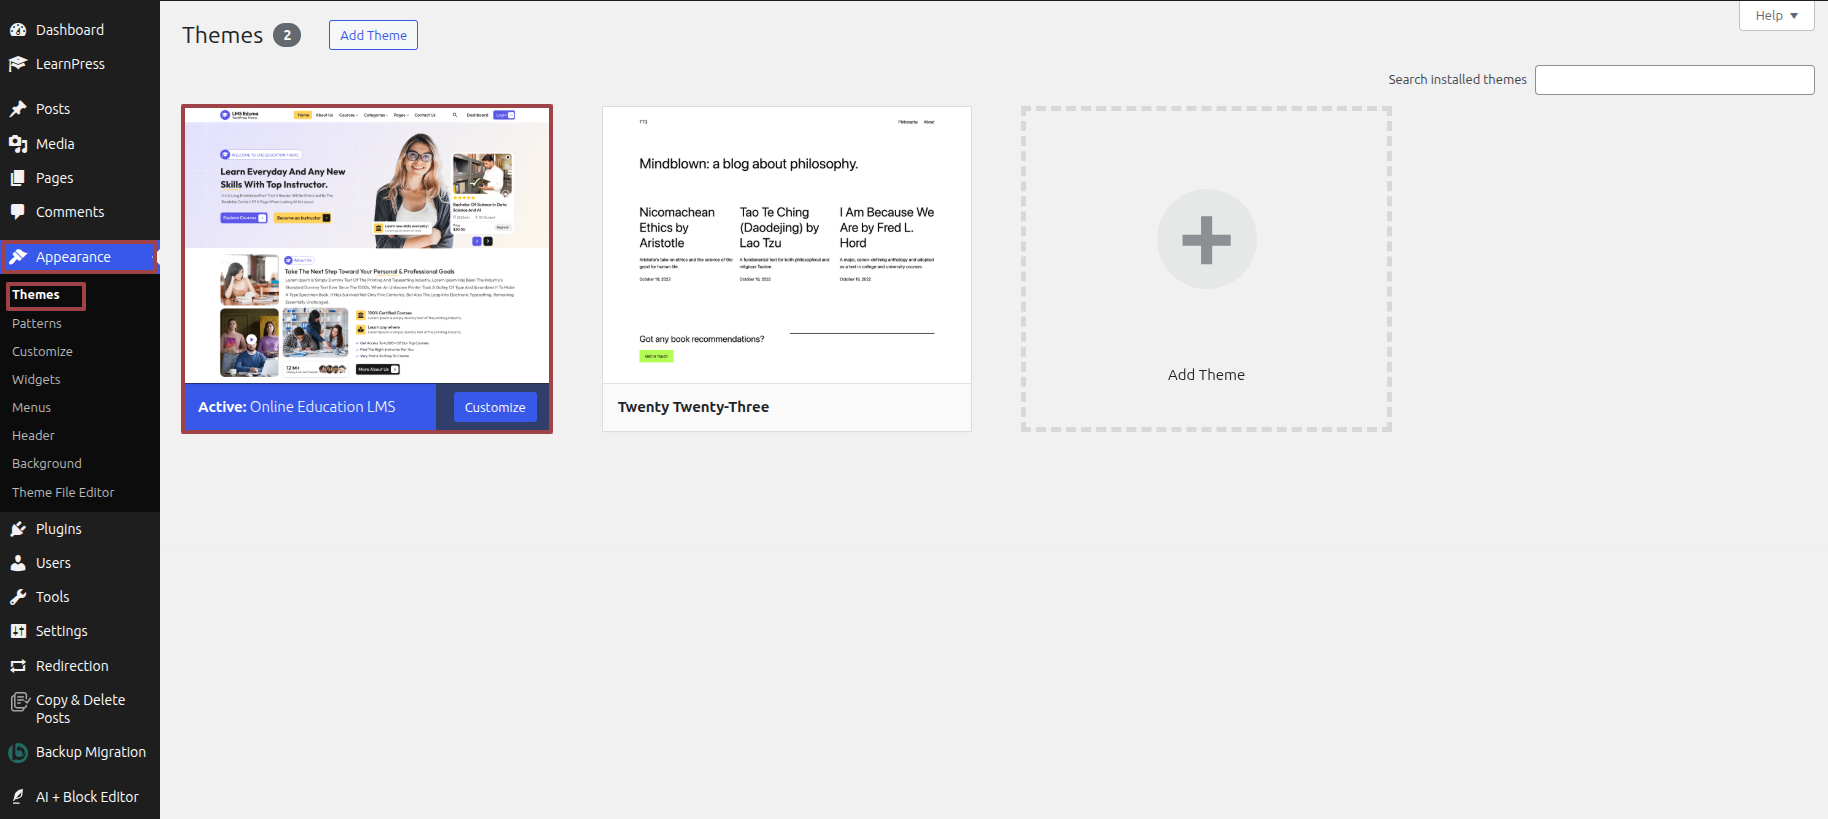Viewport: 1828px width, 819px height.
Task: Open the Online Education LMS theme preview
Action: pos(367,245)
